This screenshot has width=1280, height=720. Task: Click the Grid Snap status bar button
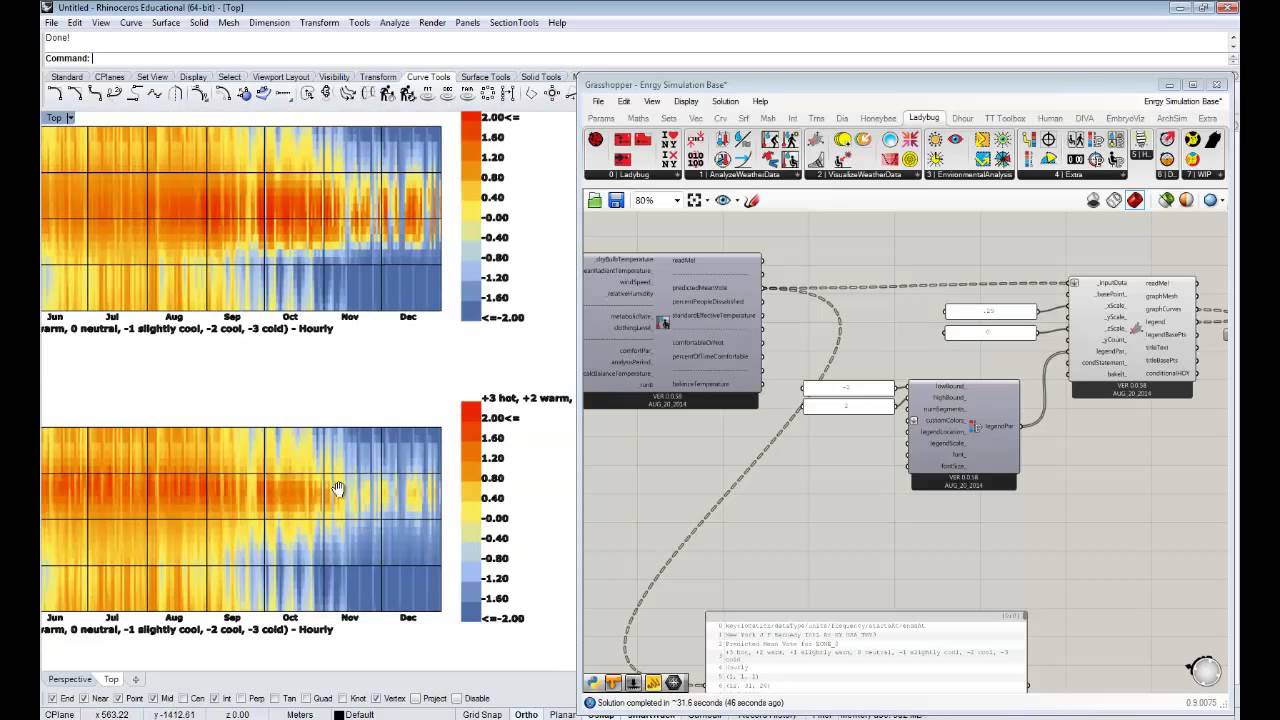[x=482, y=714]
